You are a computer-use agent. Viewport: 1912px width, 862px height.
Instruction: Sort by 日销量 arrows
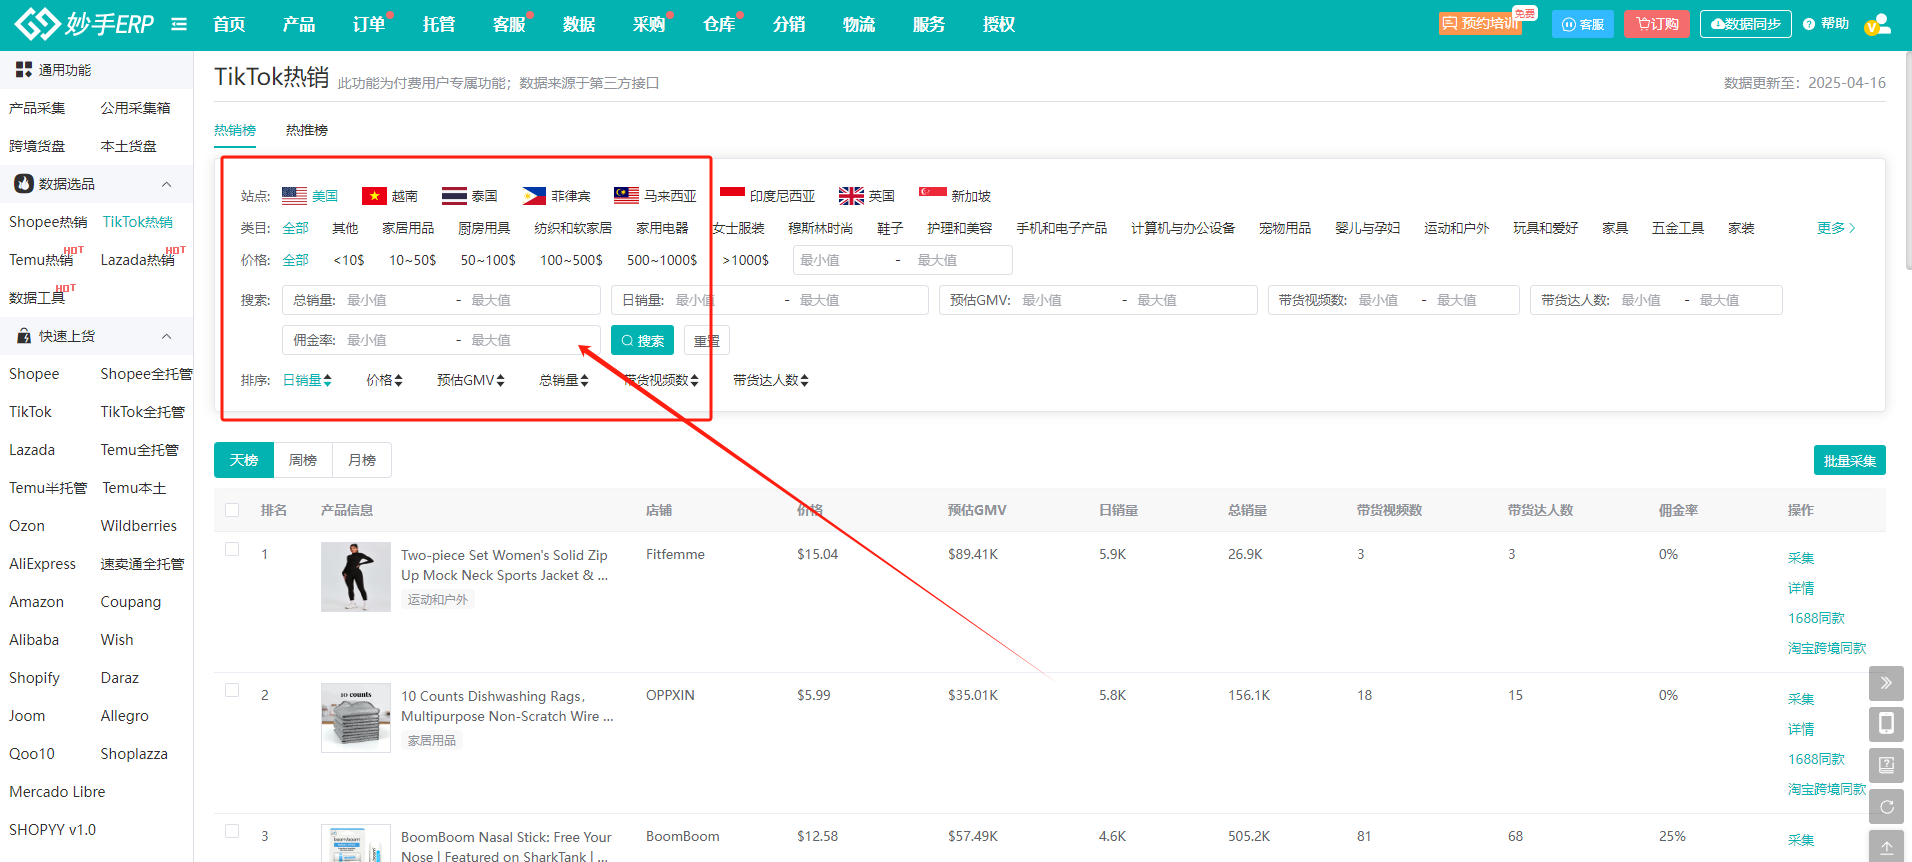[x=327, y=380]
